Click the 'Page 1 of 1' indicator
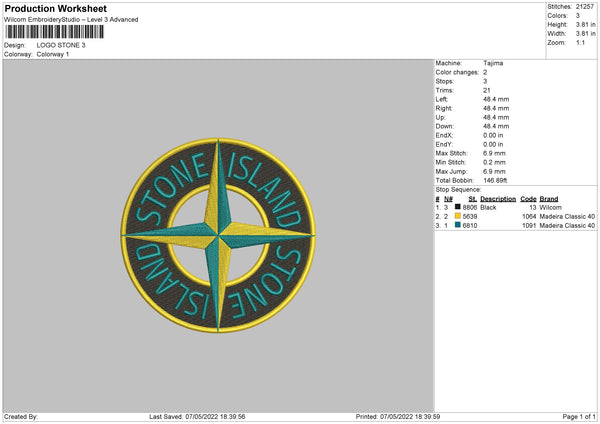This screenshot has height=424, width=600. click(579, 417)
